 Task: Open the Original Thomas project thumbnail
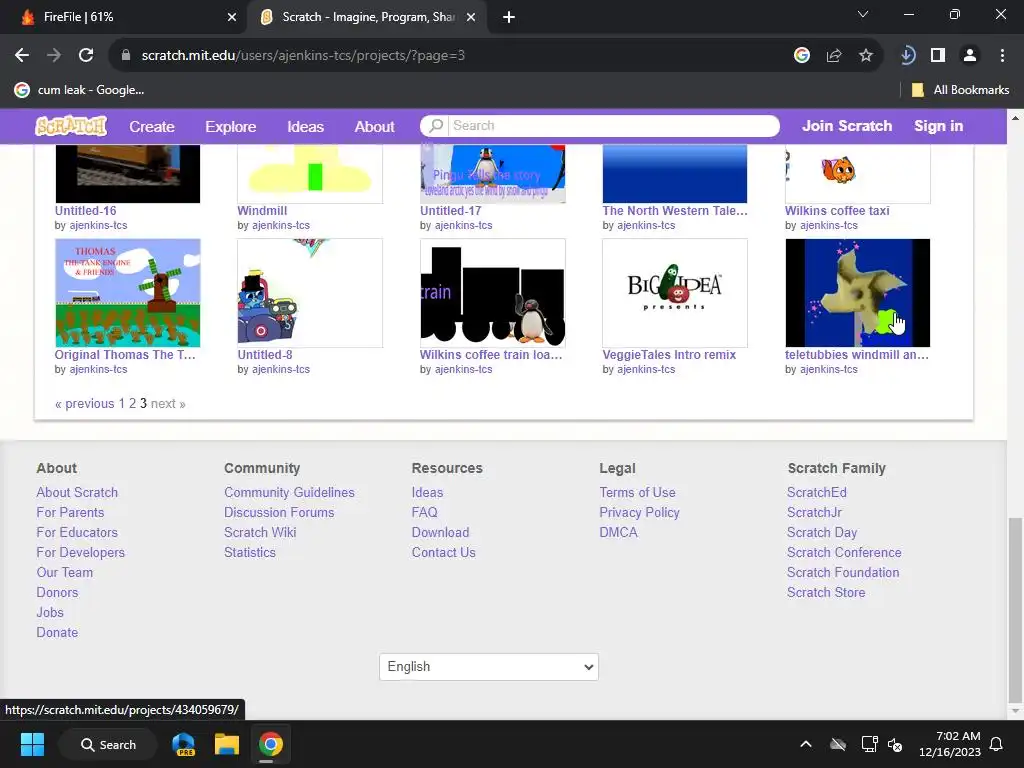click(127, 293)
